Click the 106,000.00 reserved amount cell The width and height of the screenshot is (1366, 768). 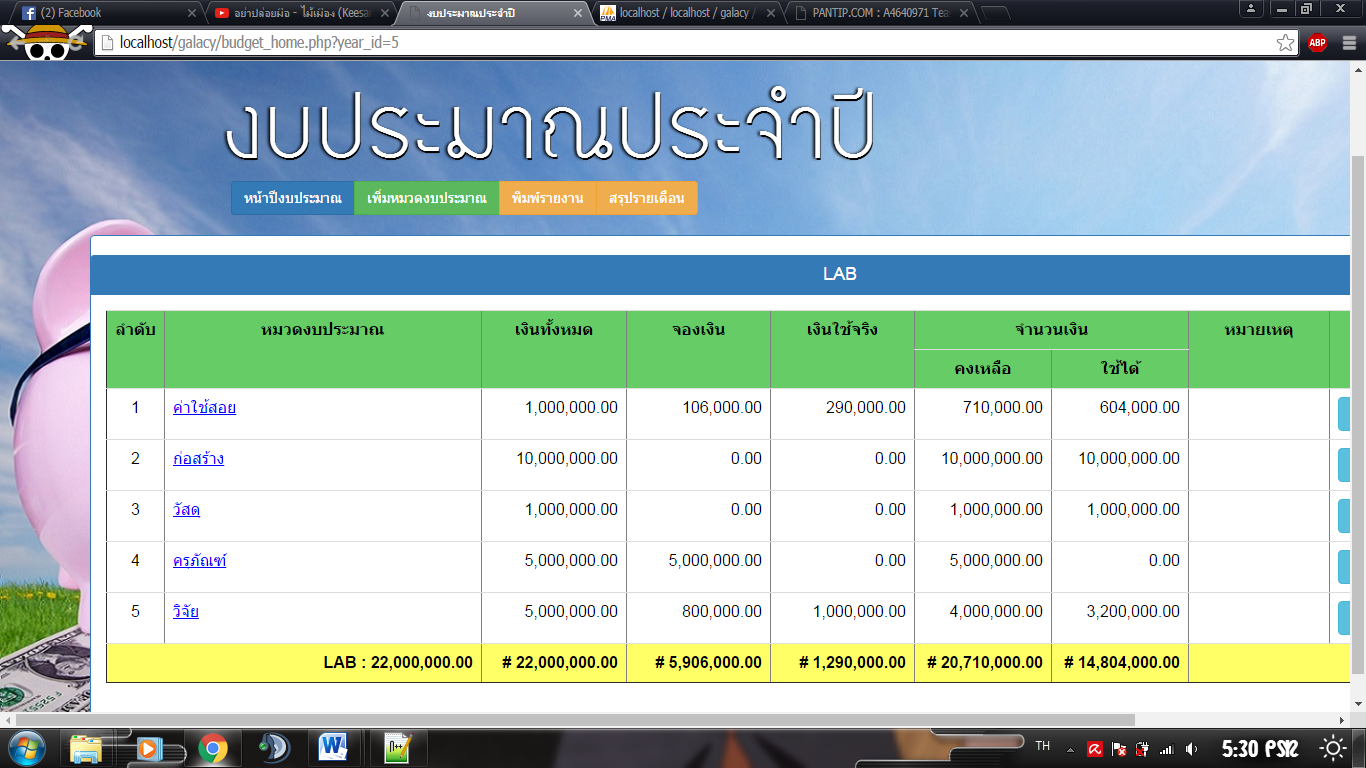click(698, 414)
